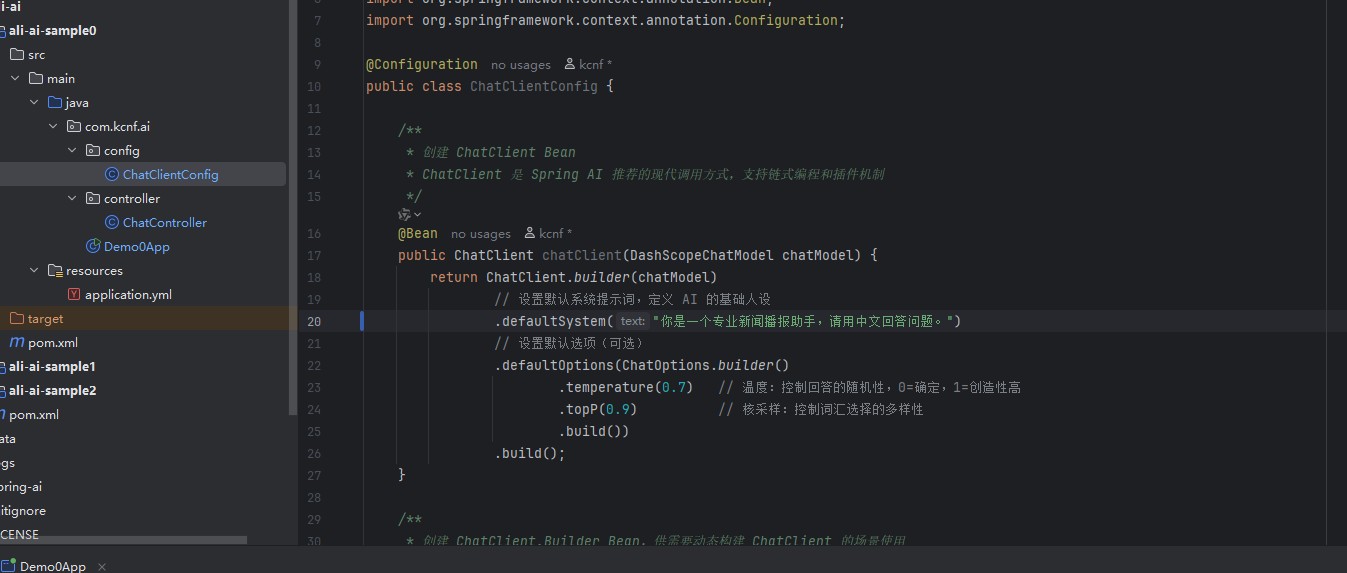This screenshot has width=1347, height=573.
Task: Click the Demo0App run class icon
Action: [93, 247]
